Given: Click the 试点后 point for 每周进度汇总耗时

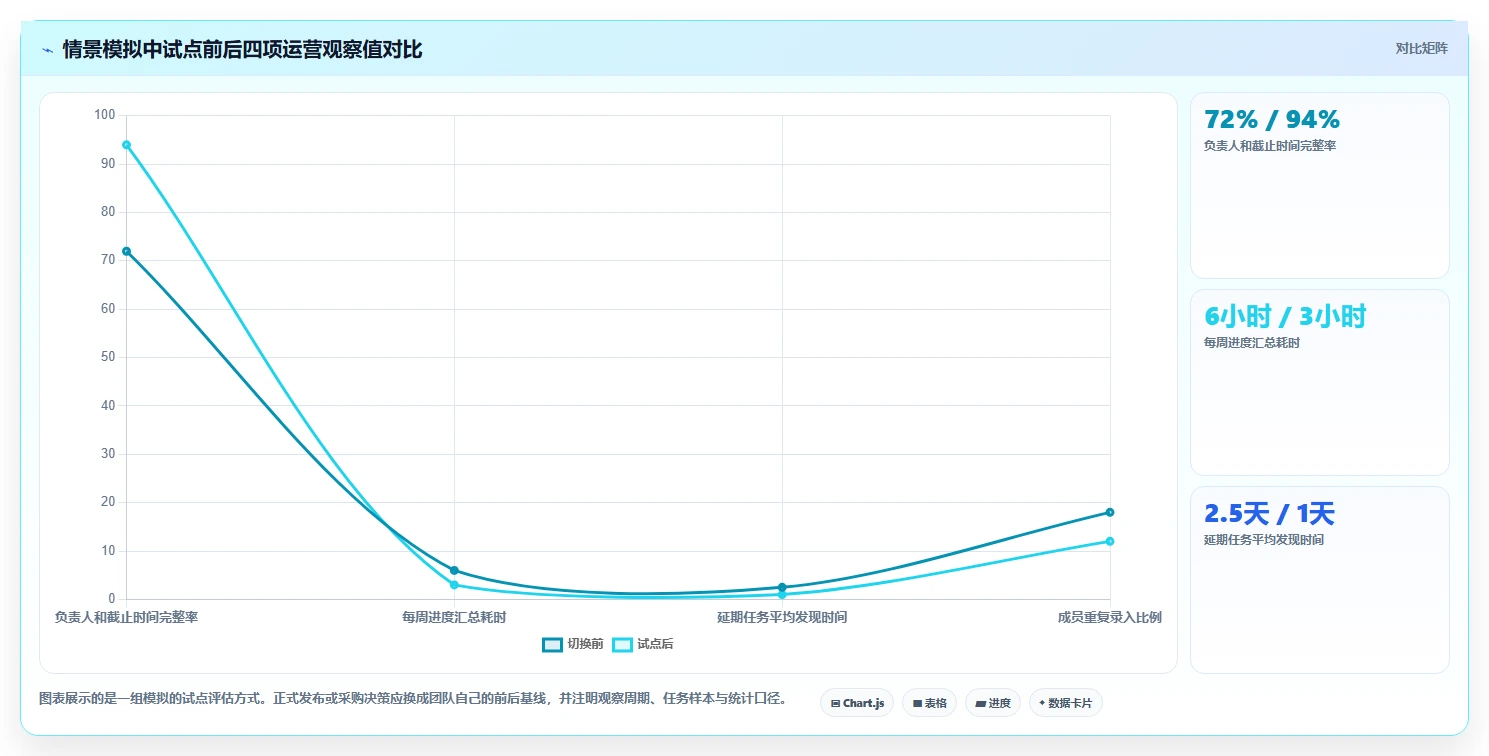Looking at the screenshot, I should click(454, 585).
